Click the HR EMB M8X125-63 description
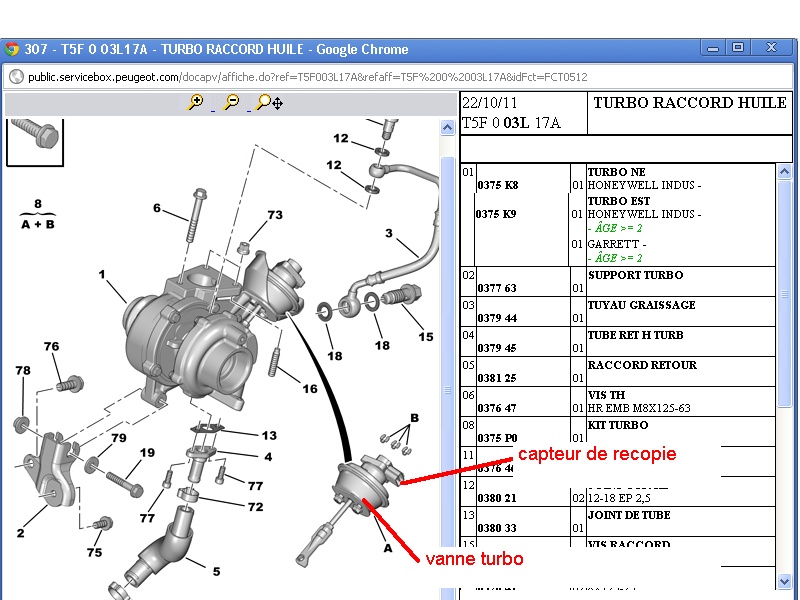800x600 pixels. [639, 408]
